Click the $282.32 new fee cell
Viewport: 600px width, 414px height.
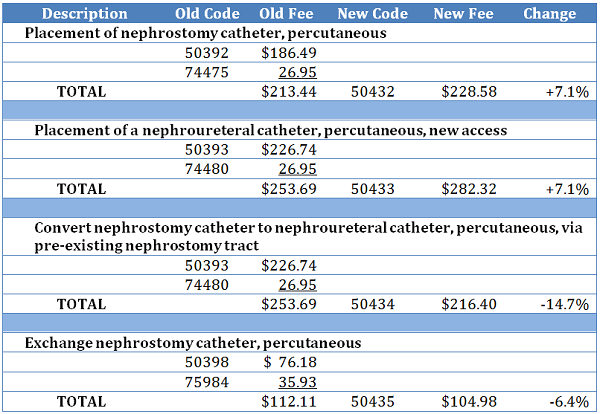(x=469, y=189)
